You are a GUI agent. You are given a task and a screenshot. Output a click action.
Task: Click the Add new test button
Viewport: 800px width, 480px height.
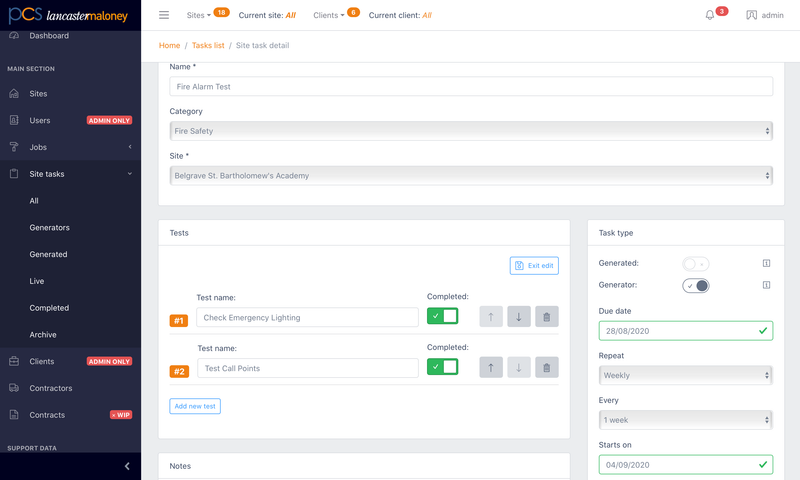coord(195,406)
